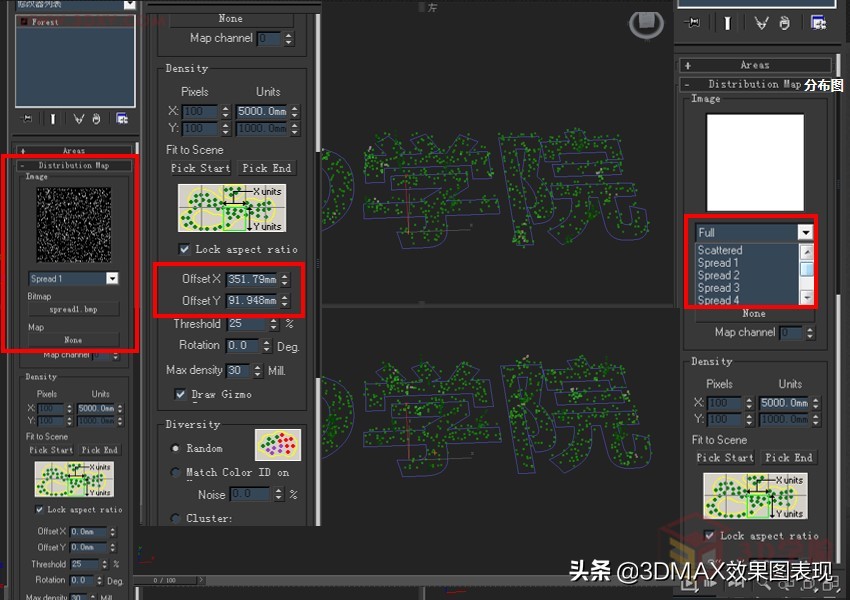Pin the modifier stack
Viewport: 850px width, 600px height.
click(27, 119)
